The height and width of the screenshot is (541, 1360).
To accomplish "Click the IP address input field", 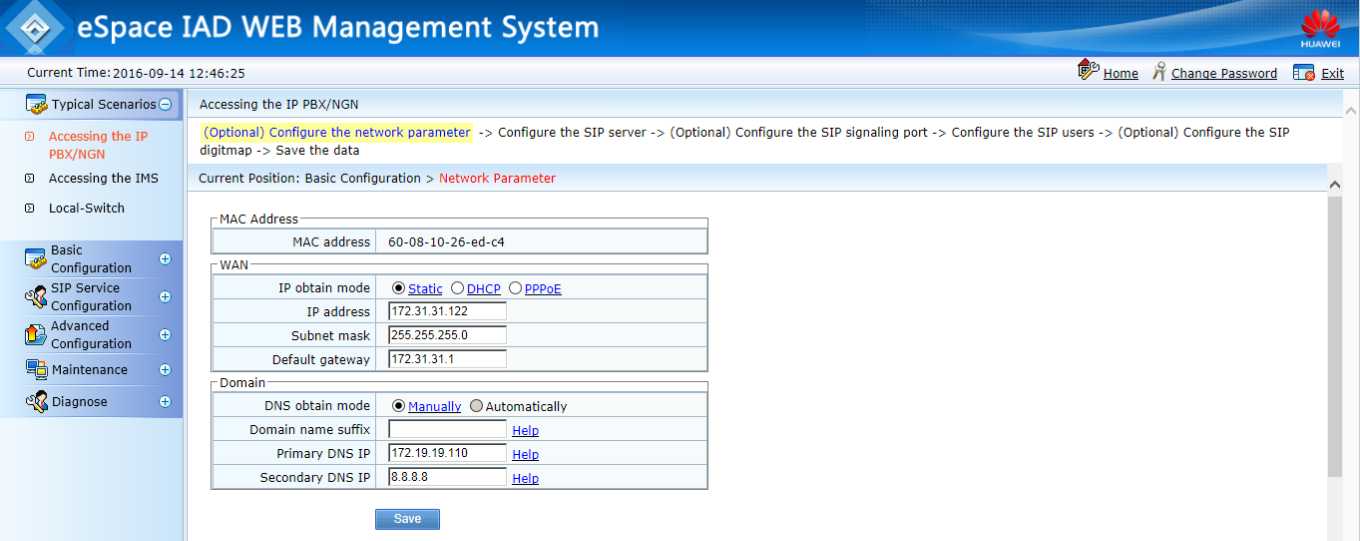I will pos(447,311).
